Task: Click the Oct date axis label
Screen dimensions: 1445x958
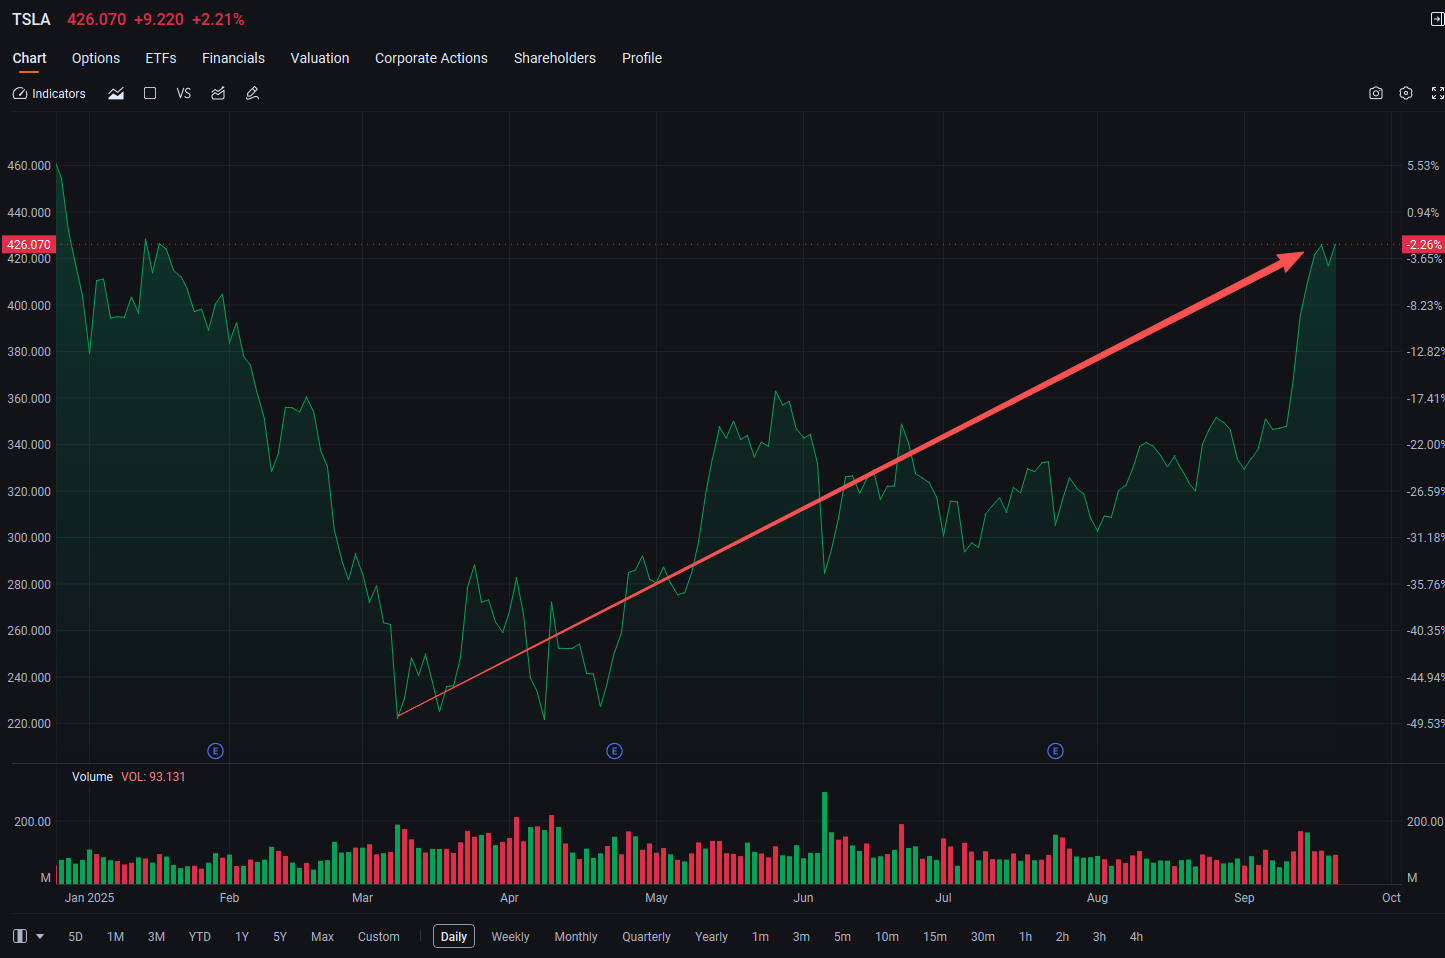Action: tap(1391, 898)
